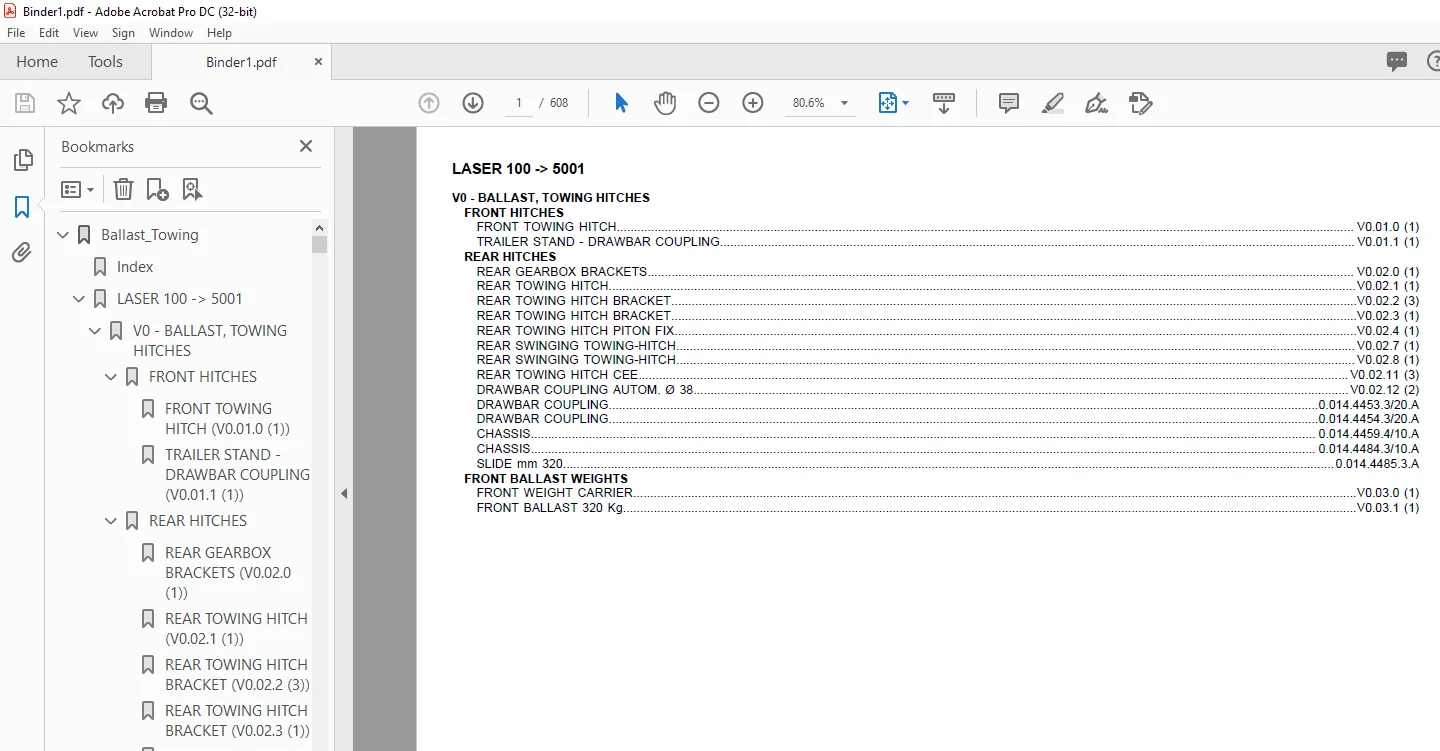This screenshot has width=1440, height=751.
Task: Collapse the LASER 100 -> 5001 bookmark
Action: pyautogui.click(x=80, y=299)
